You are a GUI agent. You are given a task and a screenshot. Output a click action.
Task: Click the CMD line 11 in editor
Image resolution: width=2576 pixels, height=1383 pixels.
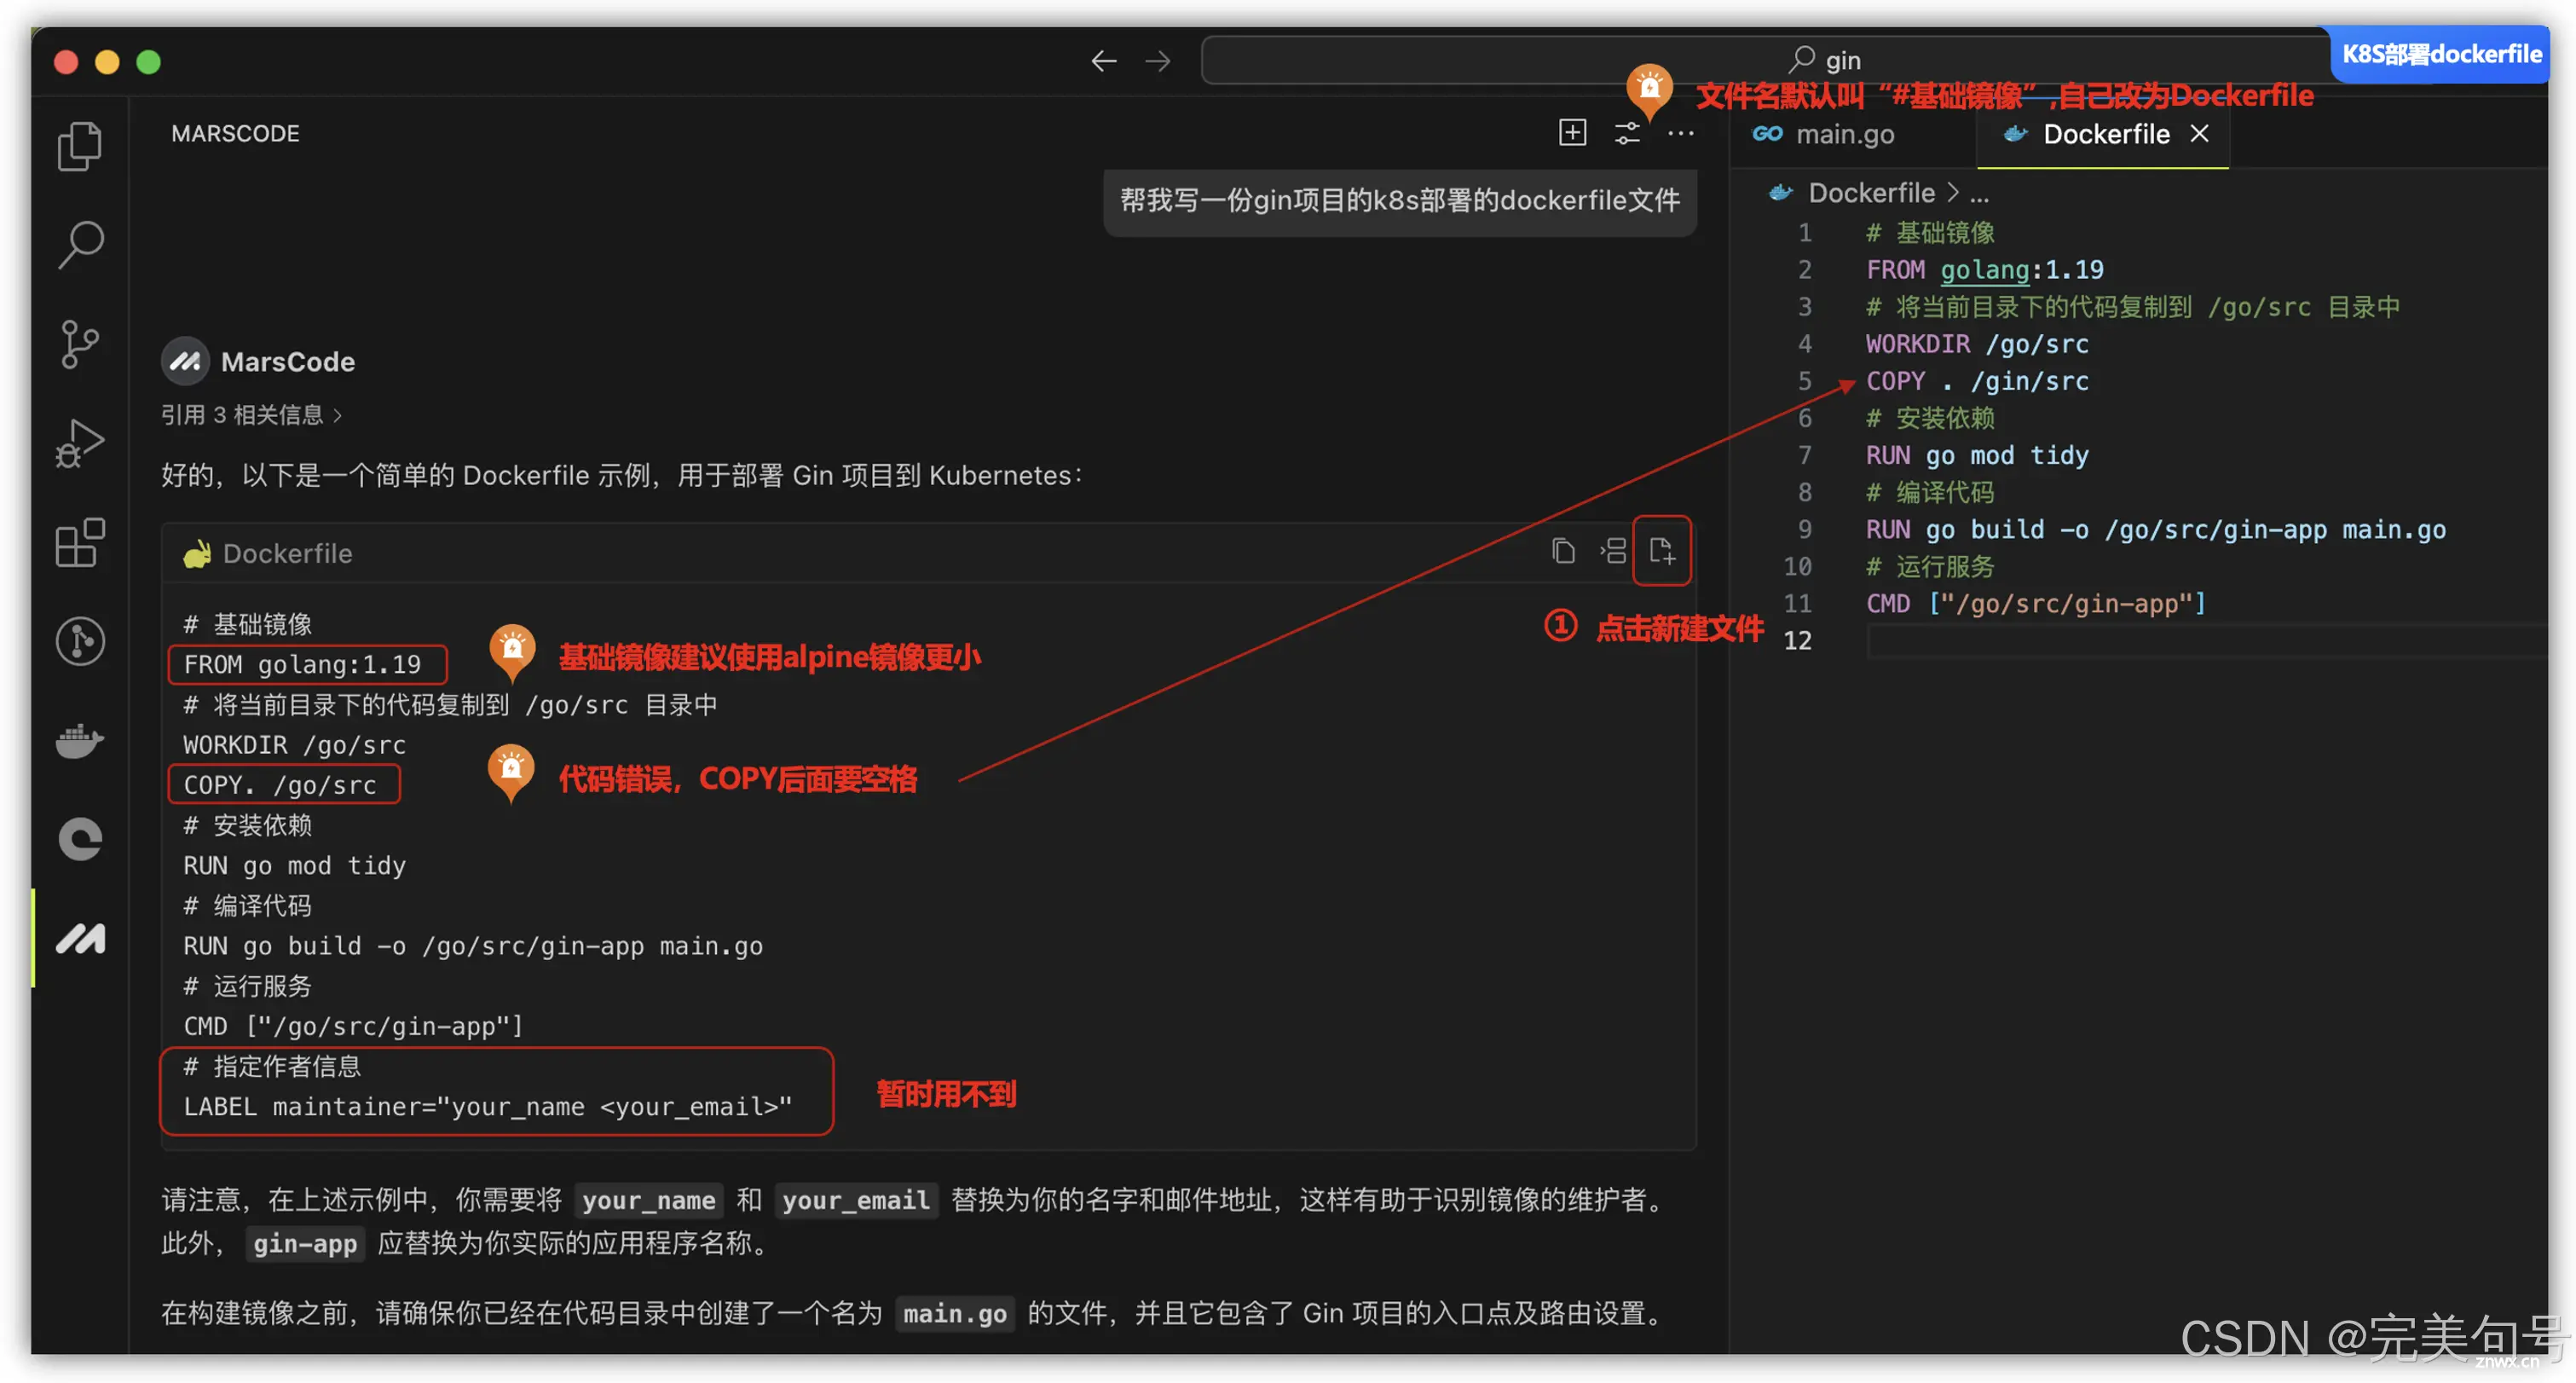(2036, 603)
